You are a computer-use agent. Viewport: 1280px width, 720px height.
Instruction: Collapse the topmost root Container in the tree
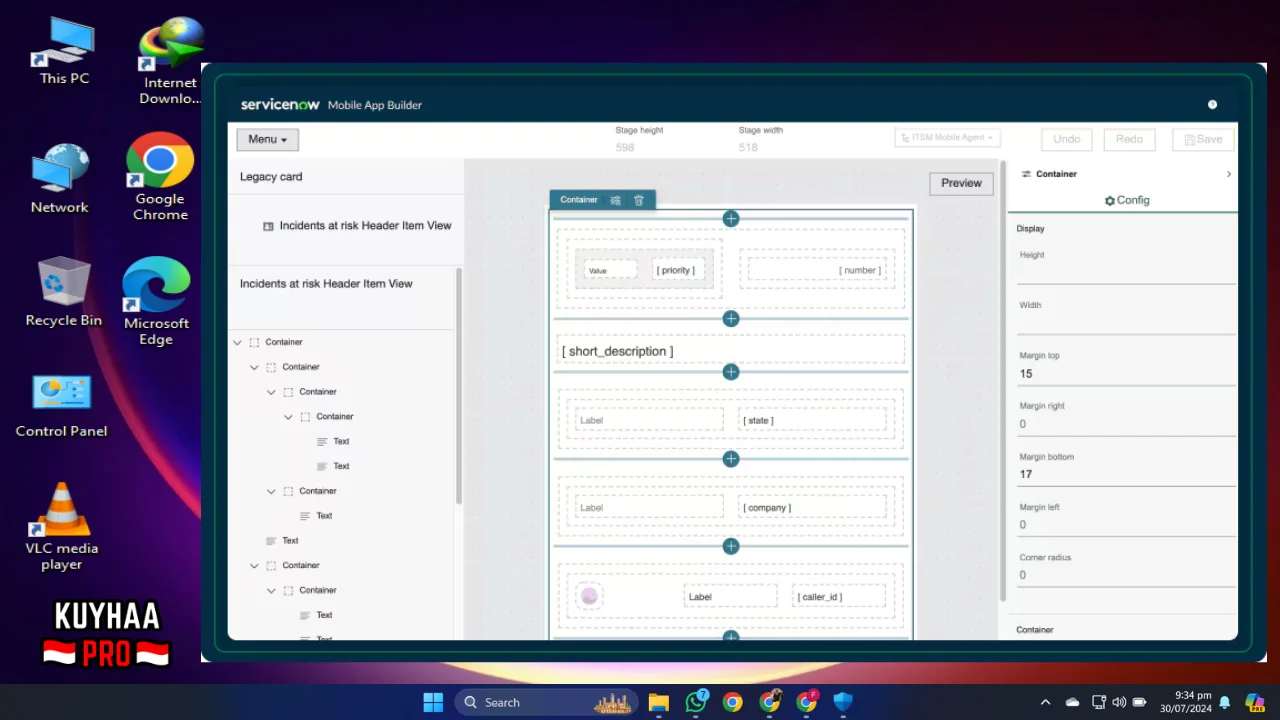click(x=237, y=342)
